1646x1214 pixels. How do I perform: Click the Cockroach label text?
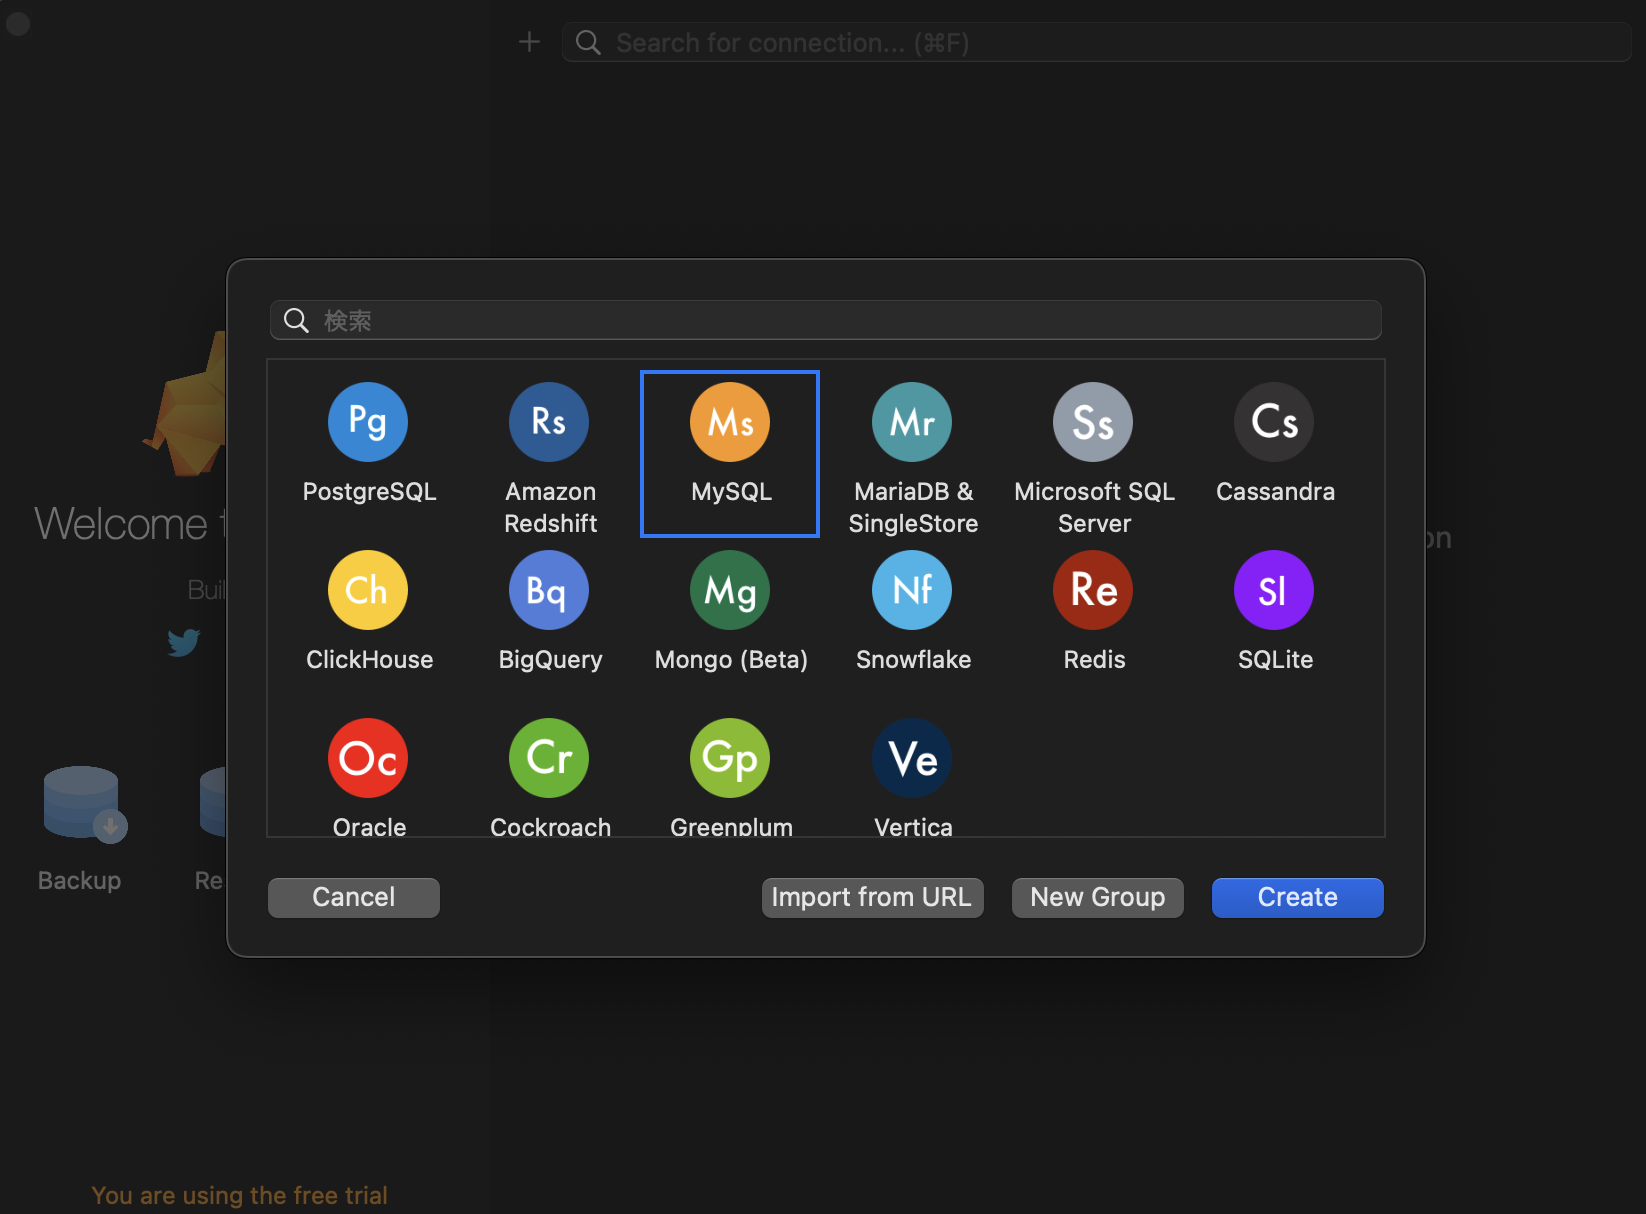click(x=550, y=827)
